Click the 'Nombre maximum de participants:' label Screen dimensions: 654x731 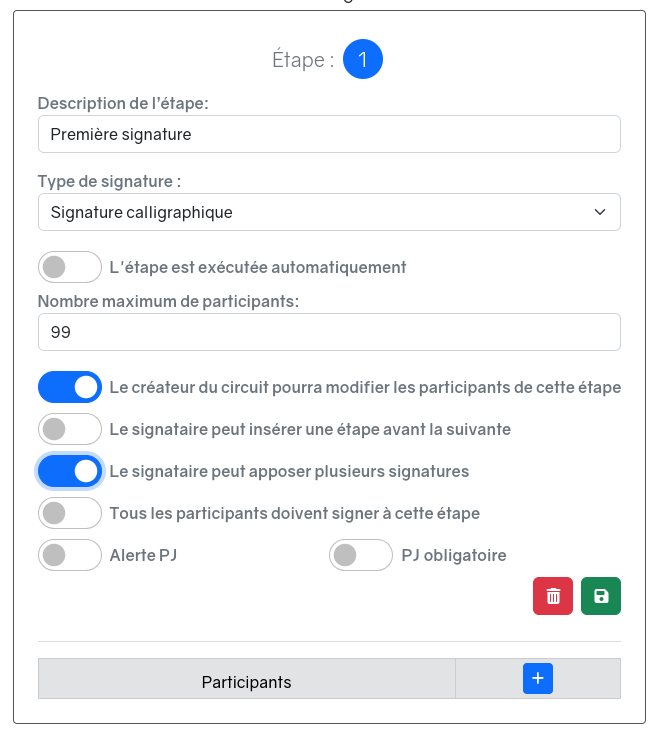click(169, 301)
